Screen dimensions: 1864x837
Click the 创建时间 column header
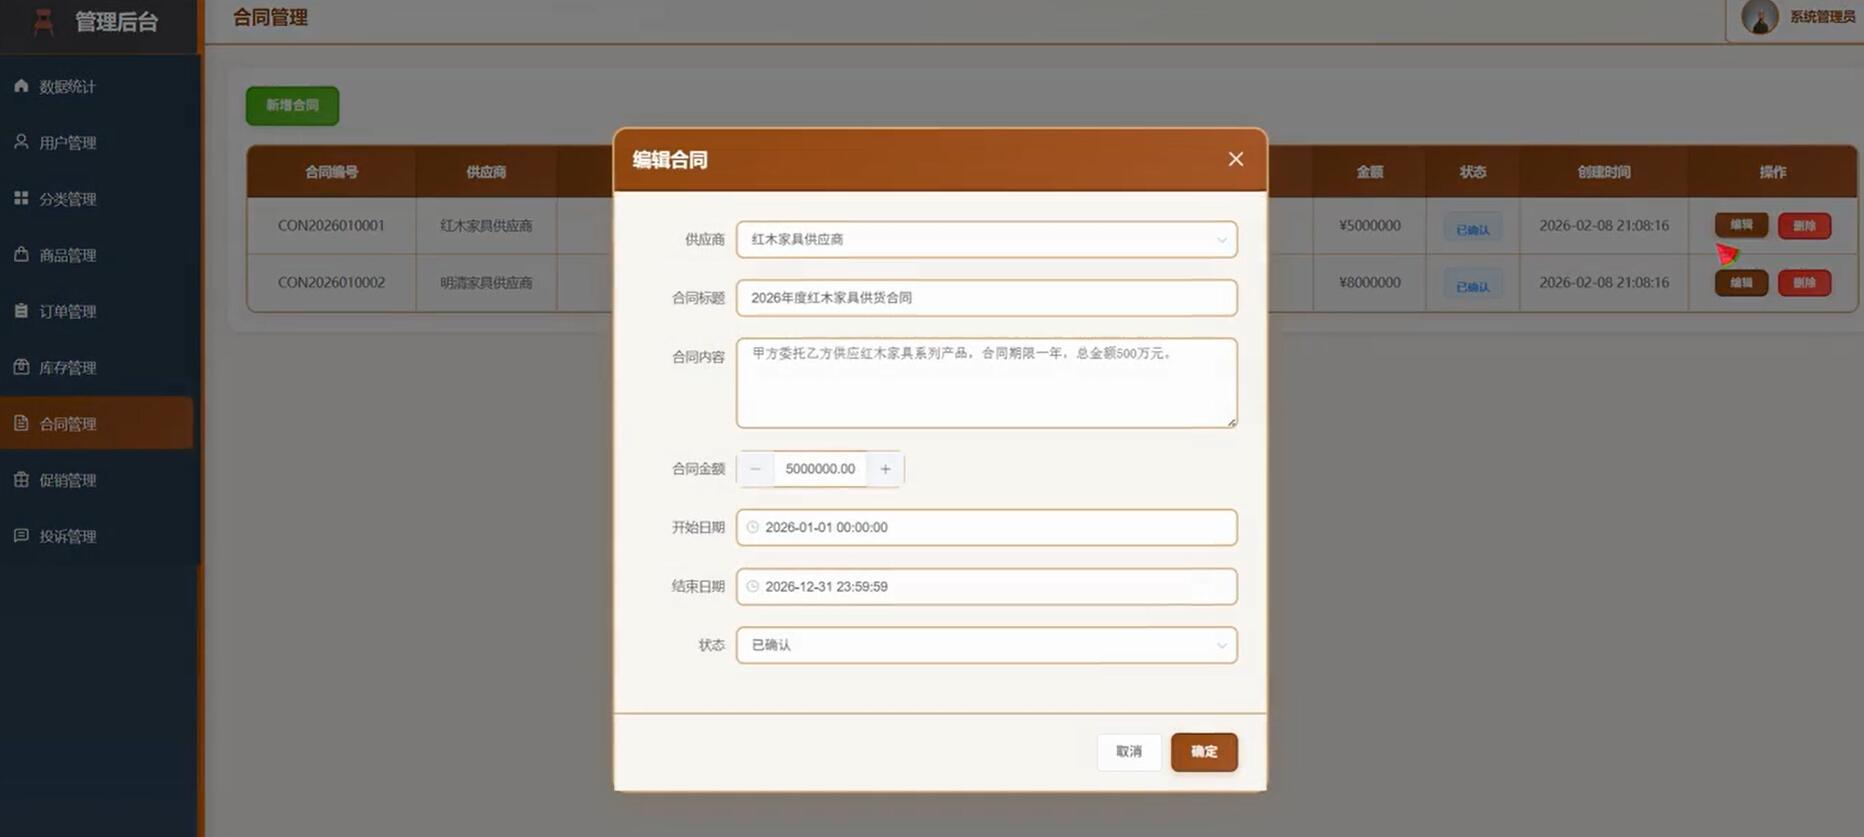[1604, 172]
